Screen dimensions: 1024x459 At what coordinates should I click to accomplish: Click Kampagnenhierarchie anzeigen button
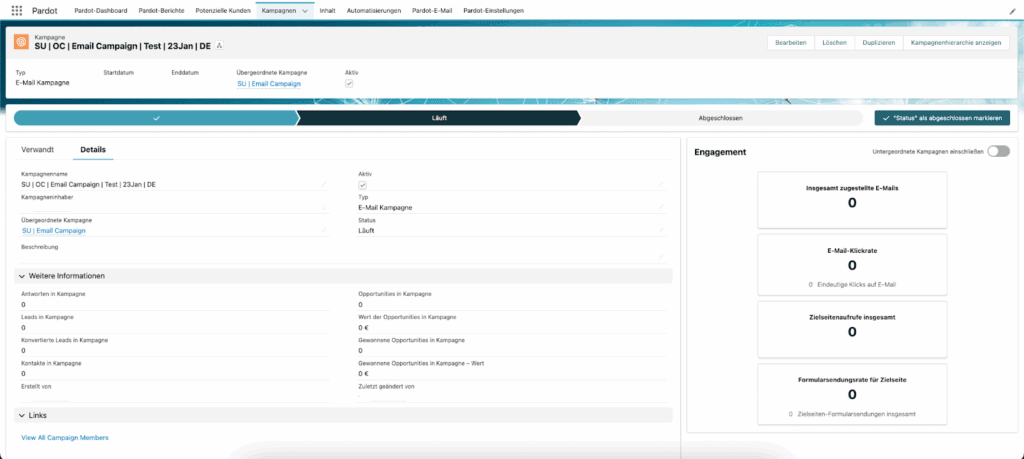pos(955,42)
